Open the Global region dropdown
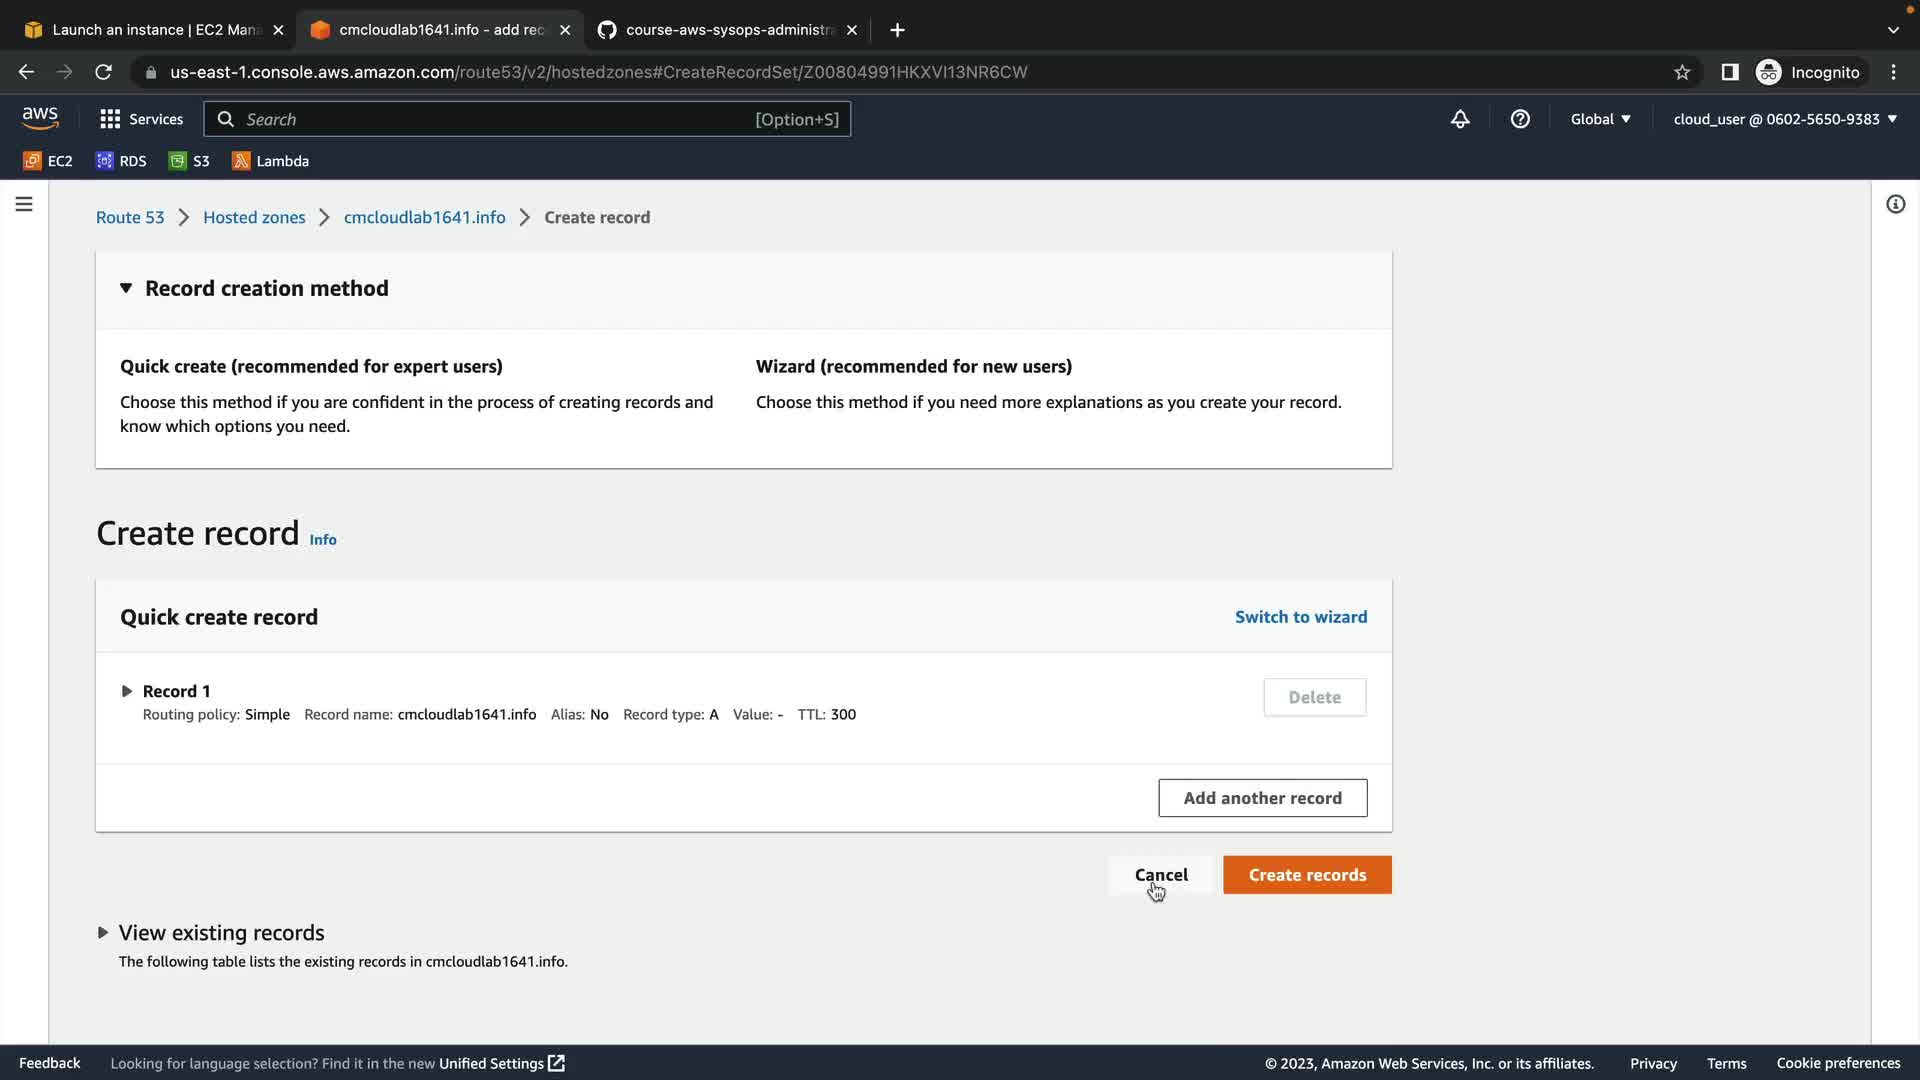The image size is (1920, 1080). (x=1600, y=119)
